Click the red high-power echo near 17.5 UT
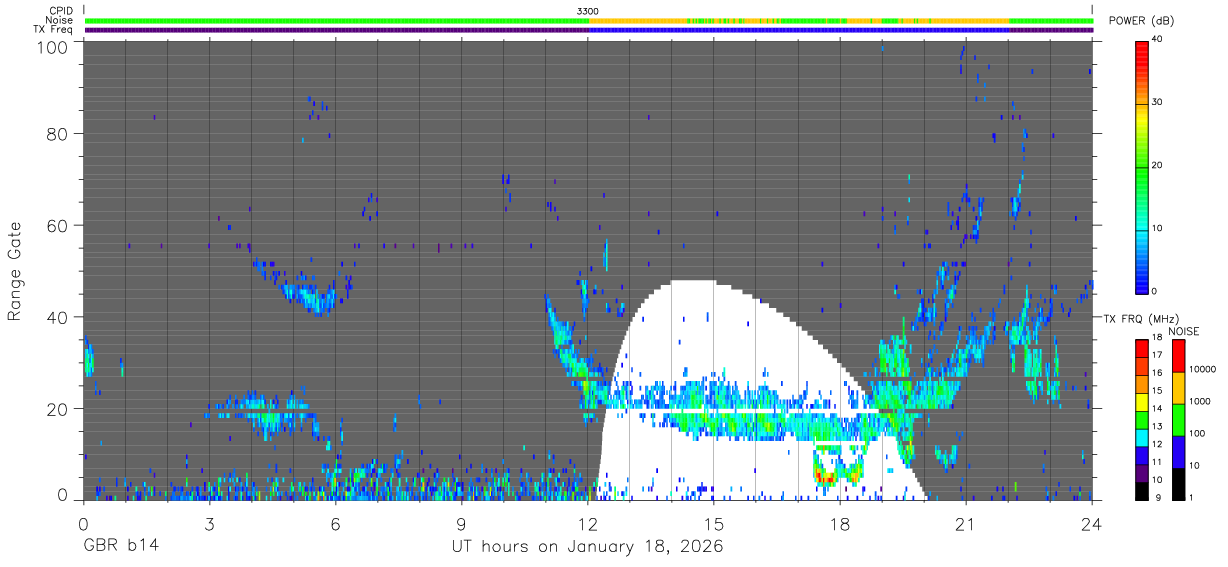 click(825, 479)
